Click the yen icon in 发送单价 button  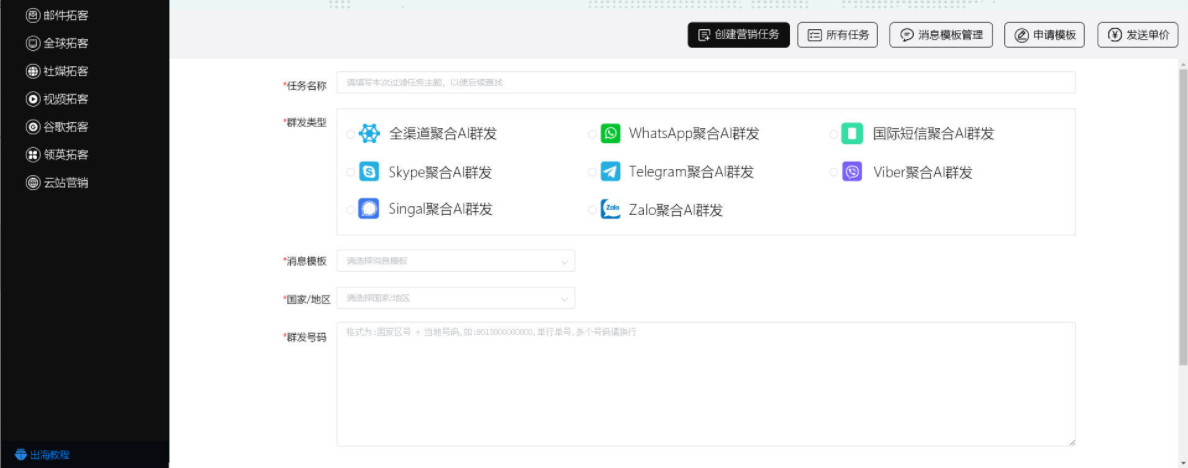click(1115, 35)
